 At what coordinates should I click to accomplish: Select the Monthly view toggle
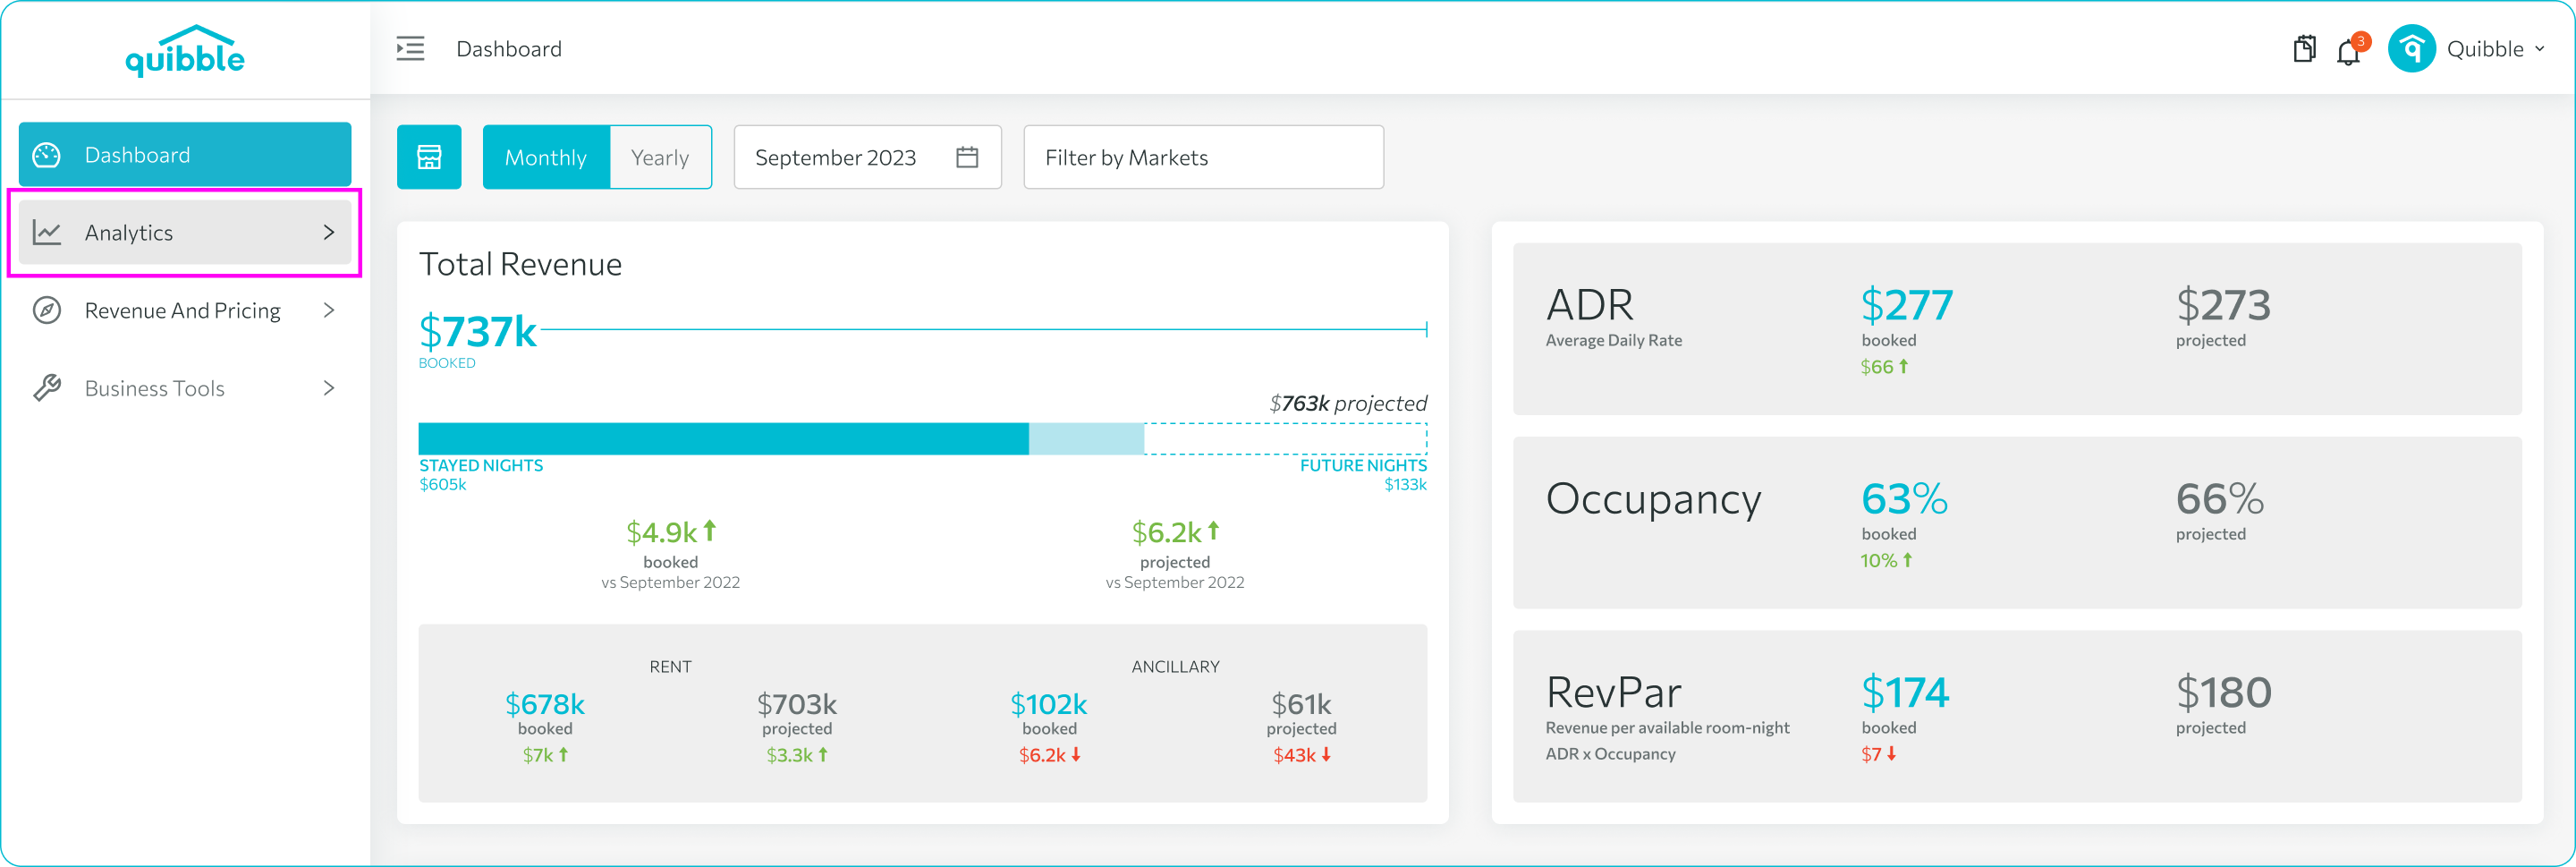tap(546, 157)
